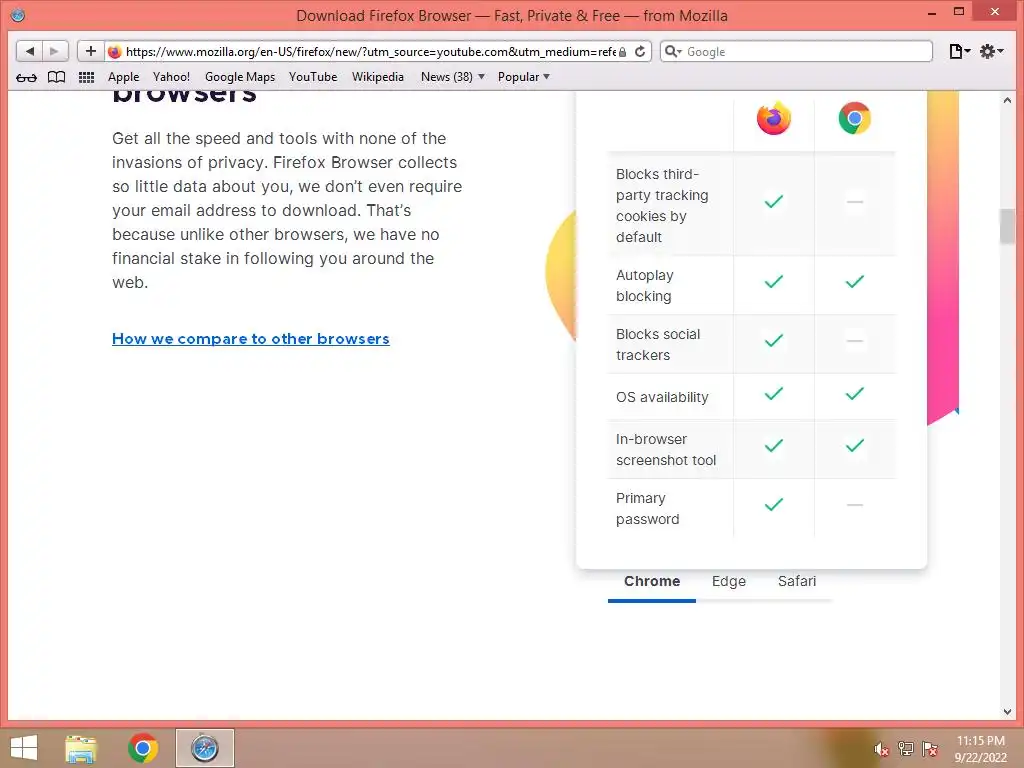Image resolution: width=1024 pixels, height=768 pixels.
Task: Click the 'Primary password' row label
Action: point(647,508)
